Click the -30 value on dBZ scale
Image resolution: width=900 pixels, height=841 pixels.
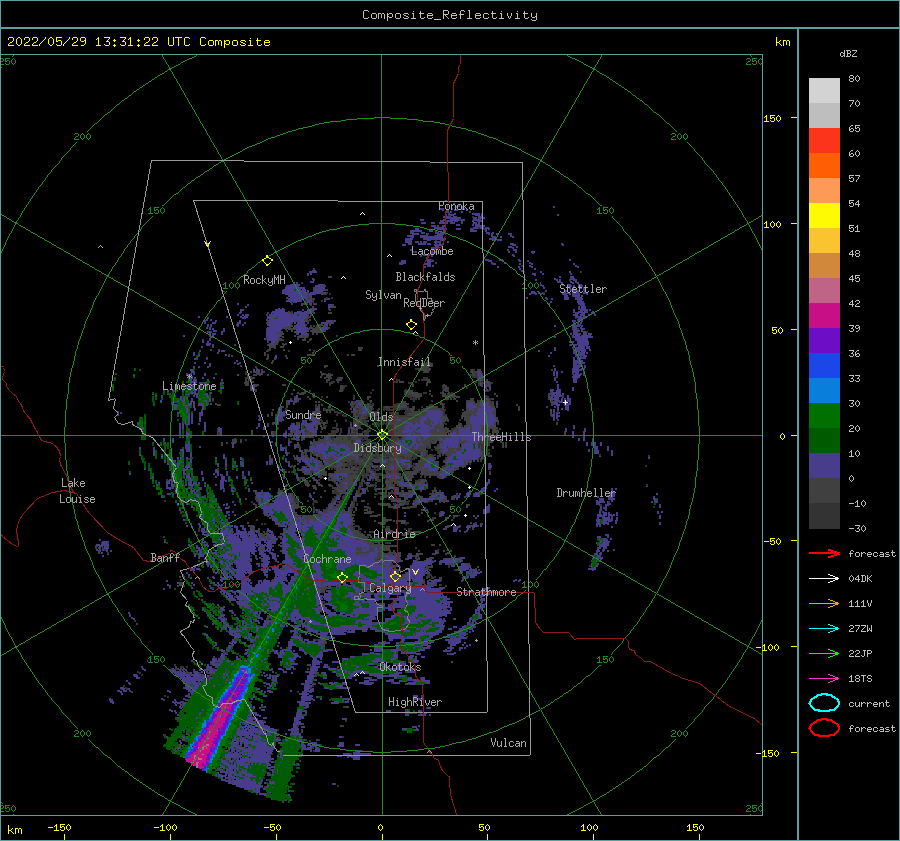click(857, 528)
